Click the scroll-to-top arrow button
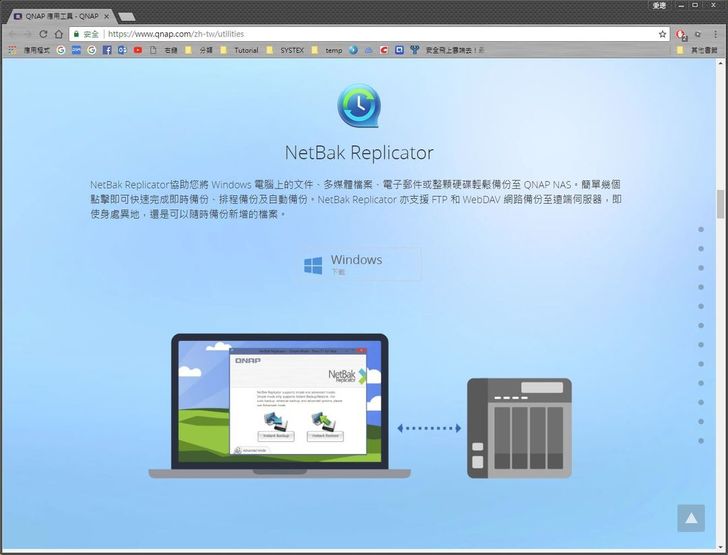 [x=691, y=518]
